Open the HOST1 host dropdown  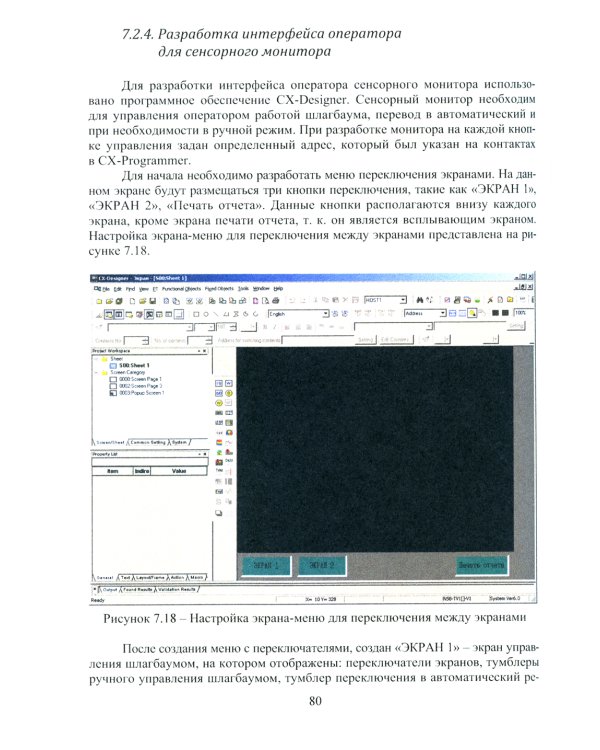403,300
